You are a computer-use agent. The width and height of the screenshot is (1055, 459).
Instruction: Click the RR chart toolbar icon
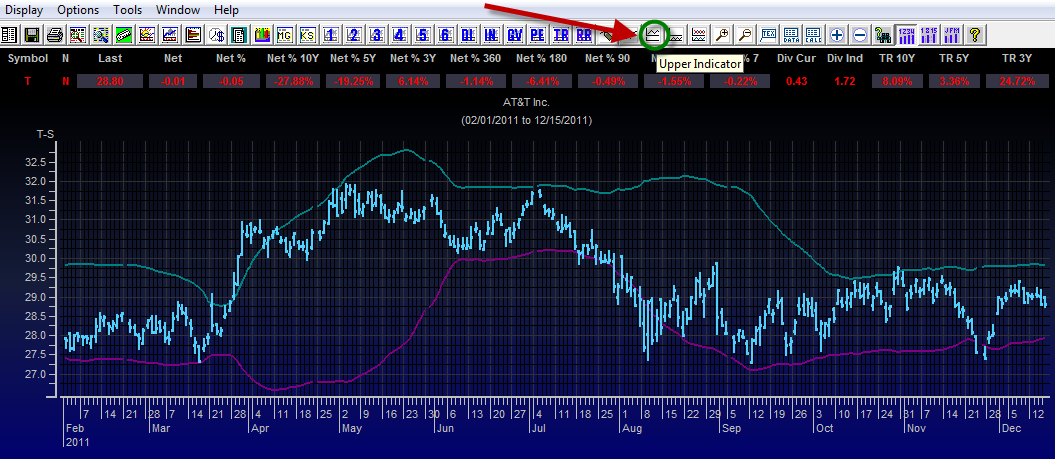[584, 34]
